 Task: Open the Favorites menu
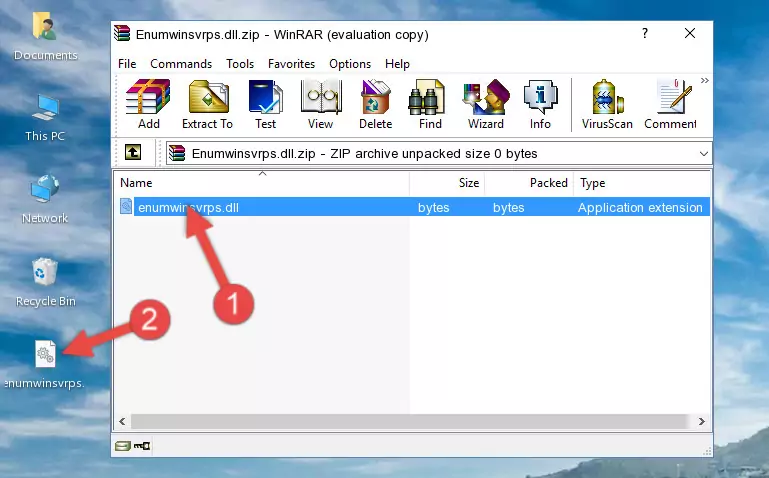pos(291,64)
